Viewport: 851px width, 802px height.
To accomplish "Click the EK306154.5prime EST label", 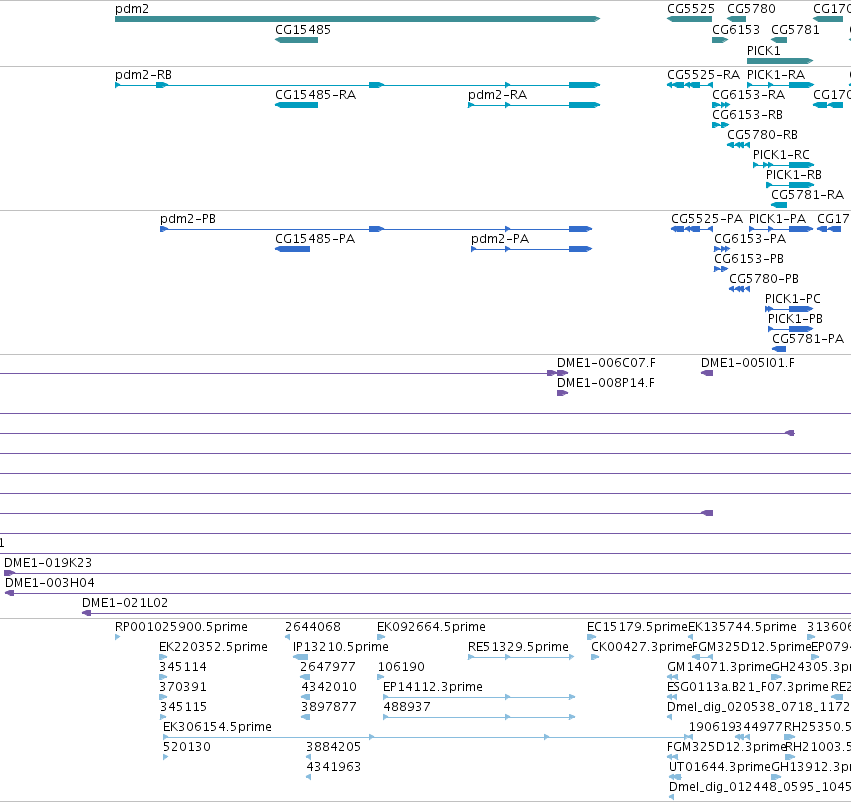I will click(x=217, y=727).
